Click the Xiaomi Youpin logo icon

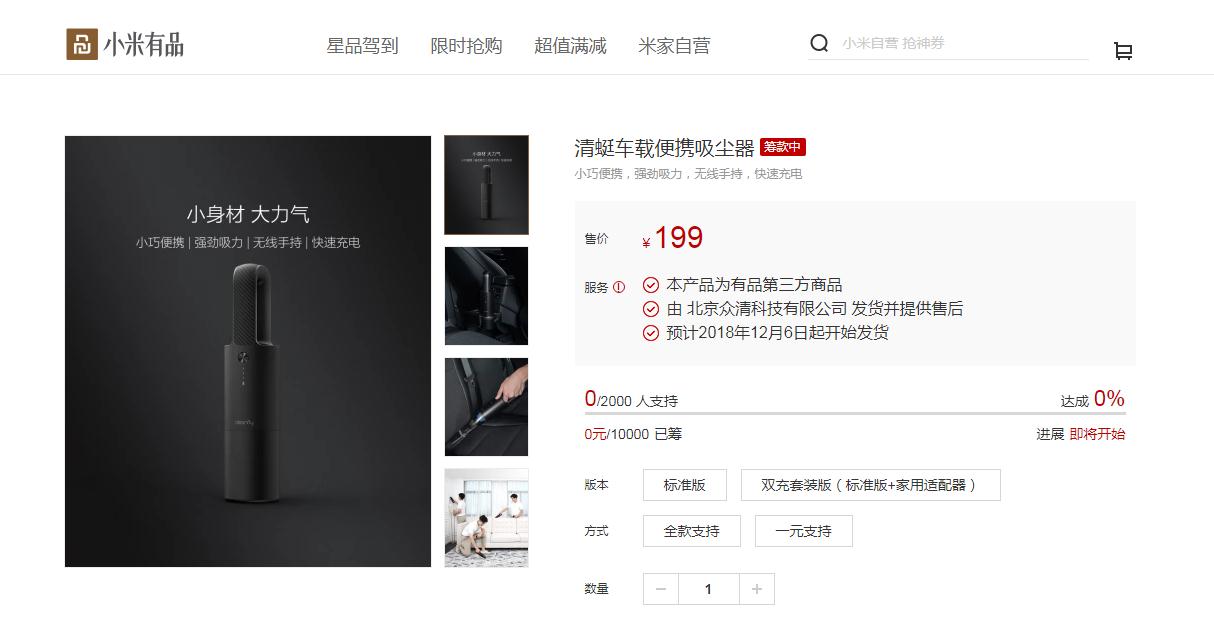pyautogui.click(x=82, y=44)
